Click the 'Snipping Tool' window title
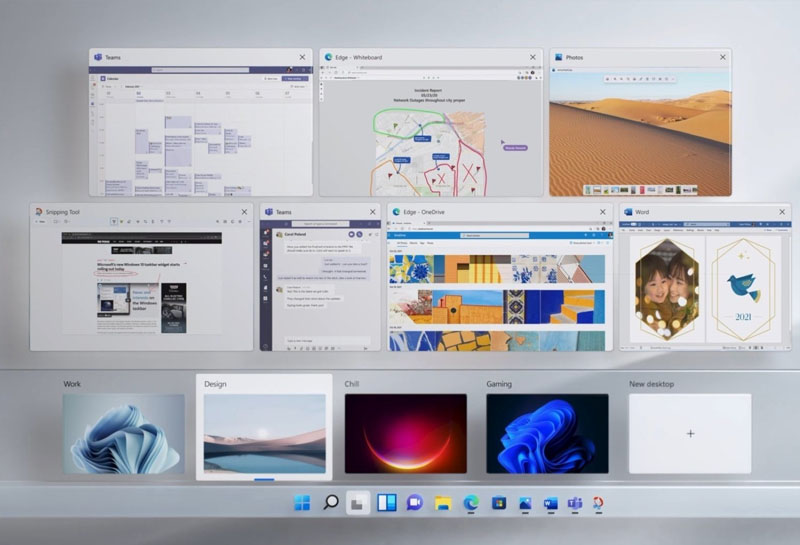 click(x=63, y=212)
